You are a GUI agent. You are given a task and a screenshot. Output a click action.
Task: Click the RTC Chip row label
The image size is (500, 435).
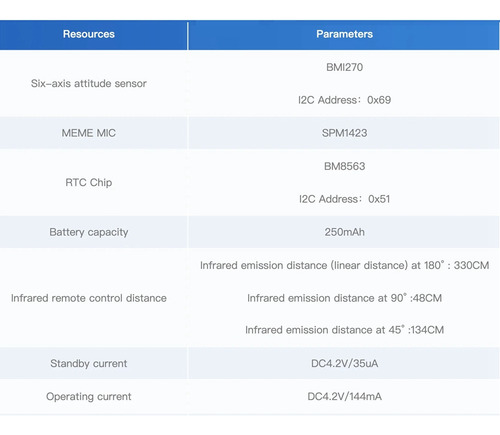[x=89, y=183]
